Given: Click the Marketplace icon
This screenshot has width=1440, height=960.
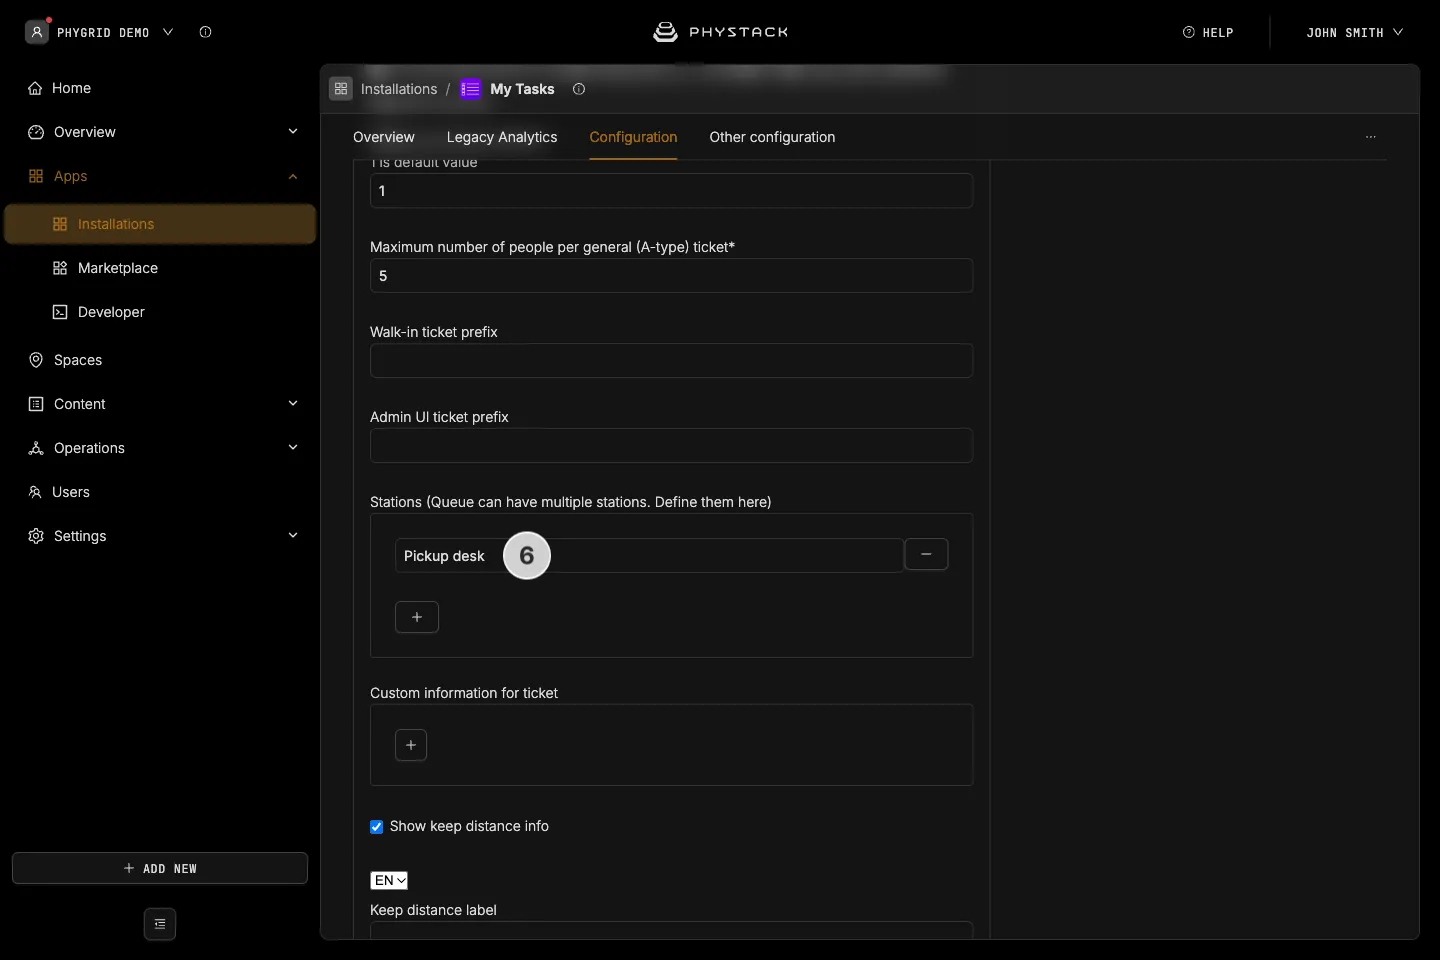Looking at the screenshot, I should (60, 268).
